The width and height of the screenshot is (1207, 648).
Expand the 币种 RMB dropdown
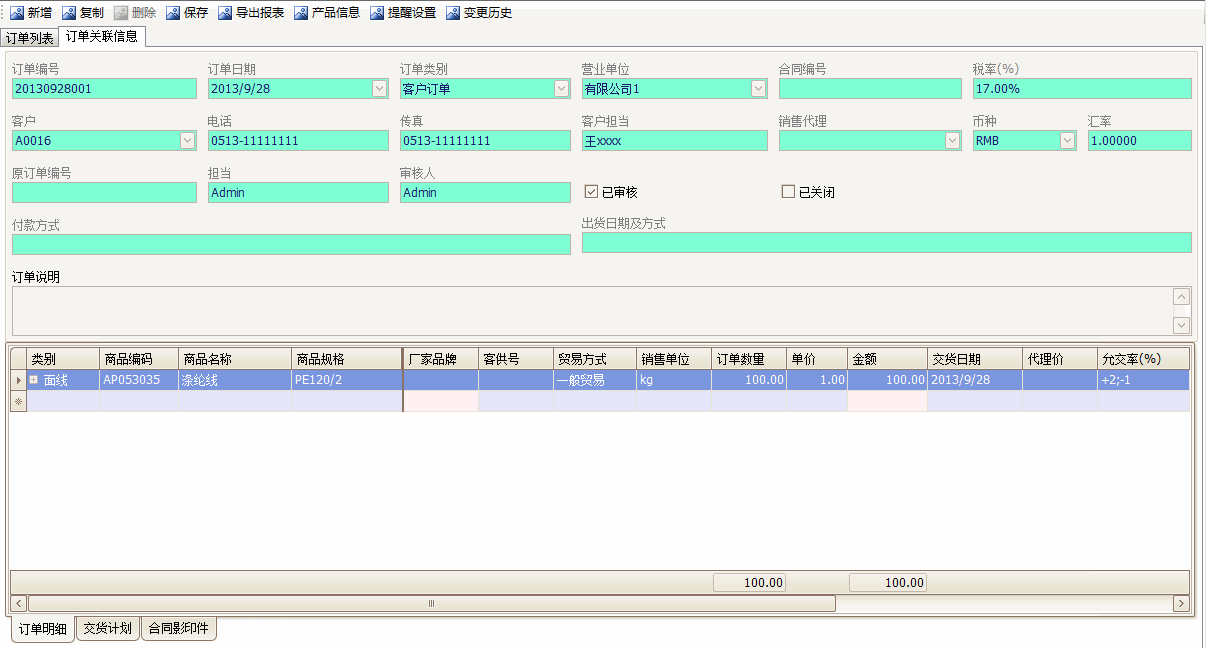pos(1067,141)
